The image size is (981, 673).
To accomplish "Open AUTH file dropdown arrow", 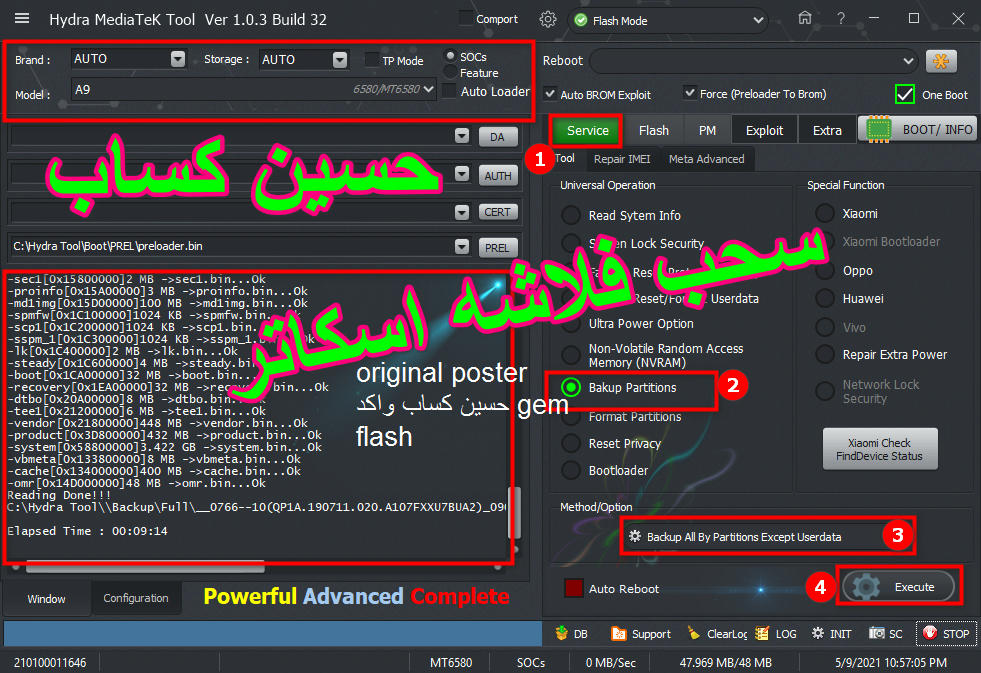I will [462, 174].
